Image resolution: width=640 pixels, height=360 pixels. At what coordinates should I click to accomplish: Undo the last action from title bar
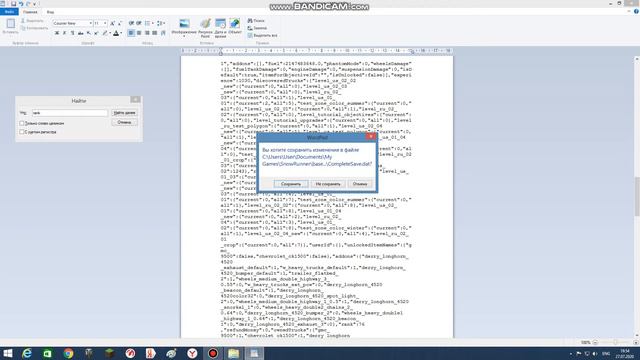tap(21, 4)
